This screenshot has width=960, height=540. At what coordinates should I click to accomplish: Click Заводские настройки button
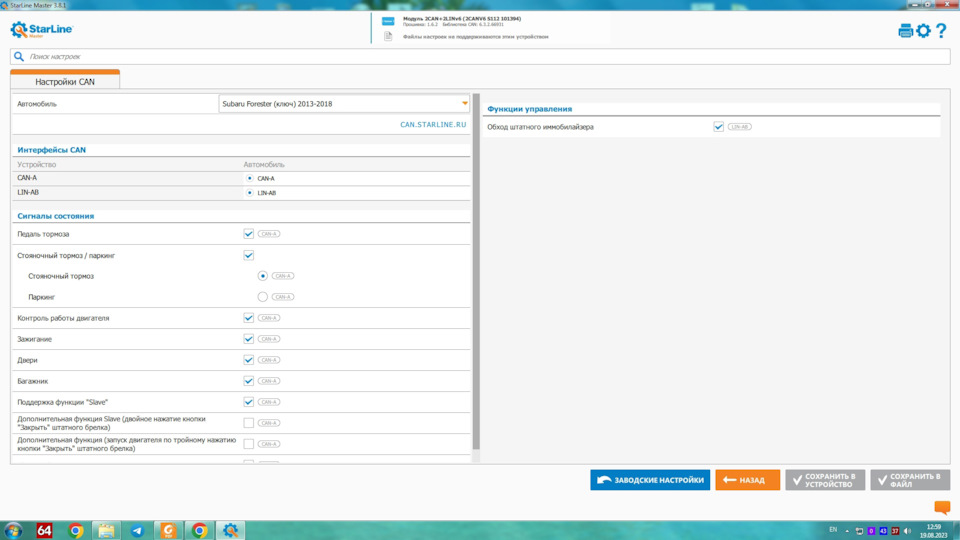coord(650,480)
